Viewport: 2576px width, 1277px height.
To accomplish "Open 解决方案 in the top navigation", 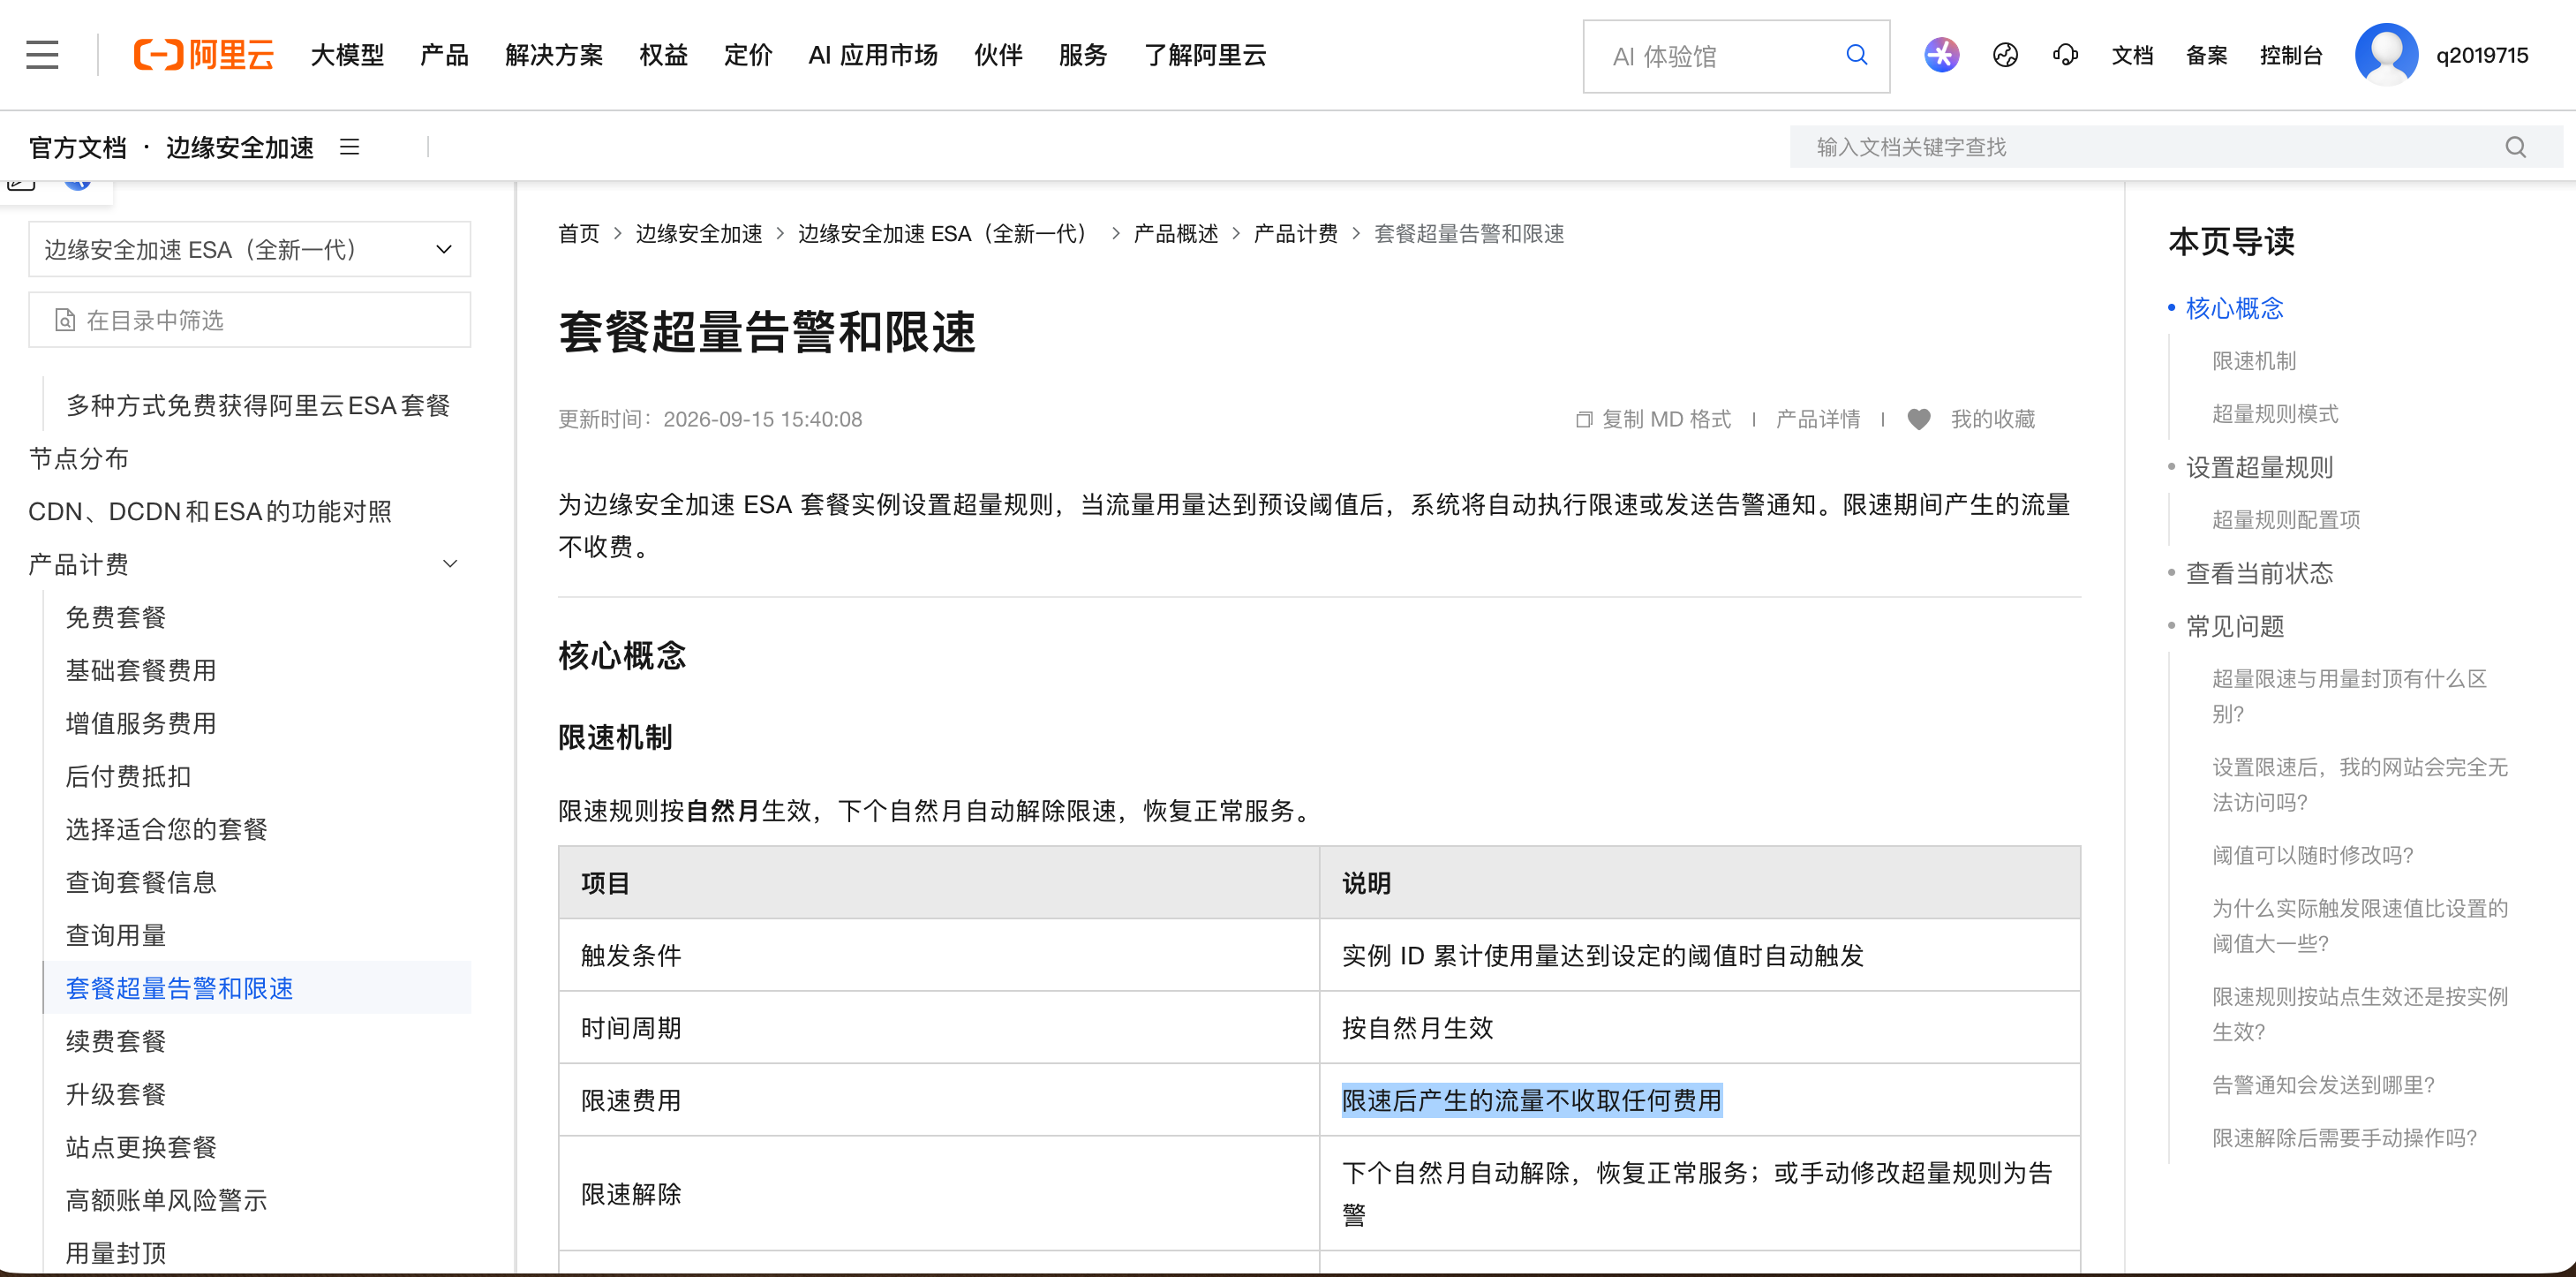I will (x=554, y=55).
